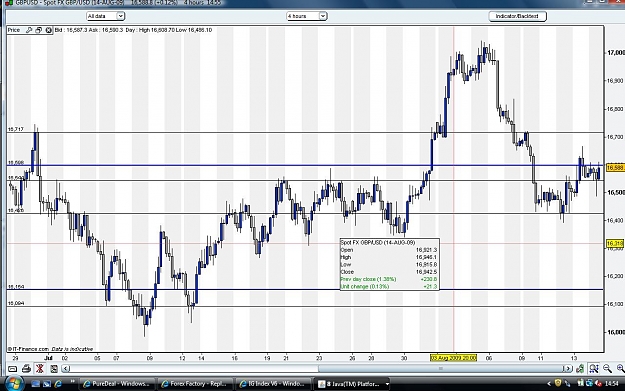Click the yellow 16,588 current price label
The image size is (625, 391).
coord(615,168)
